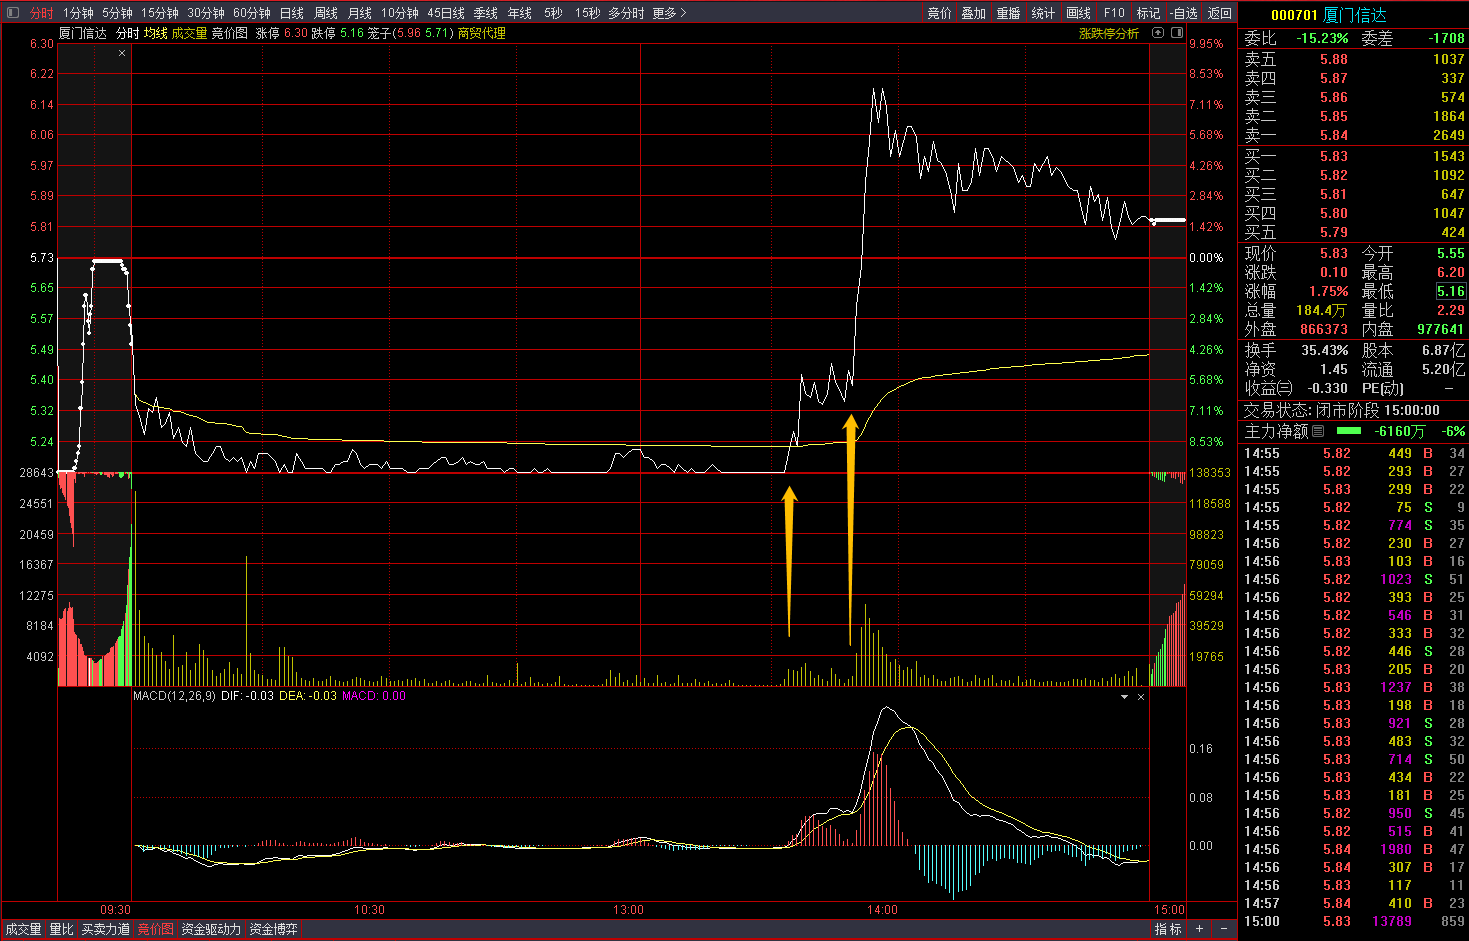
Task: Click the list icon beside 主力净额
Action: pyautogui.click(x=1318, y=431)
